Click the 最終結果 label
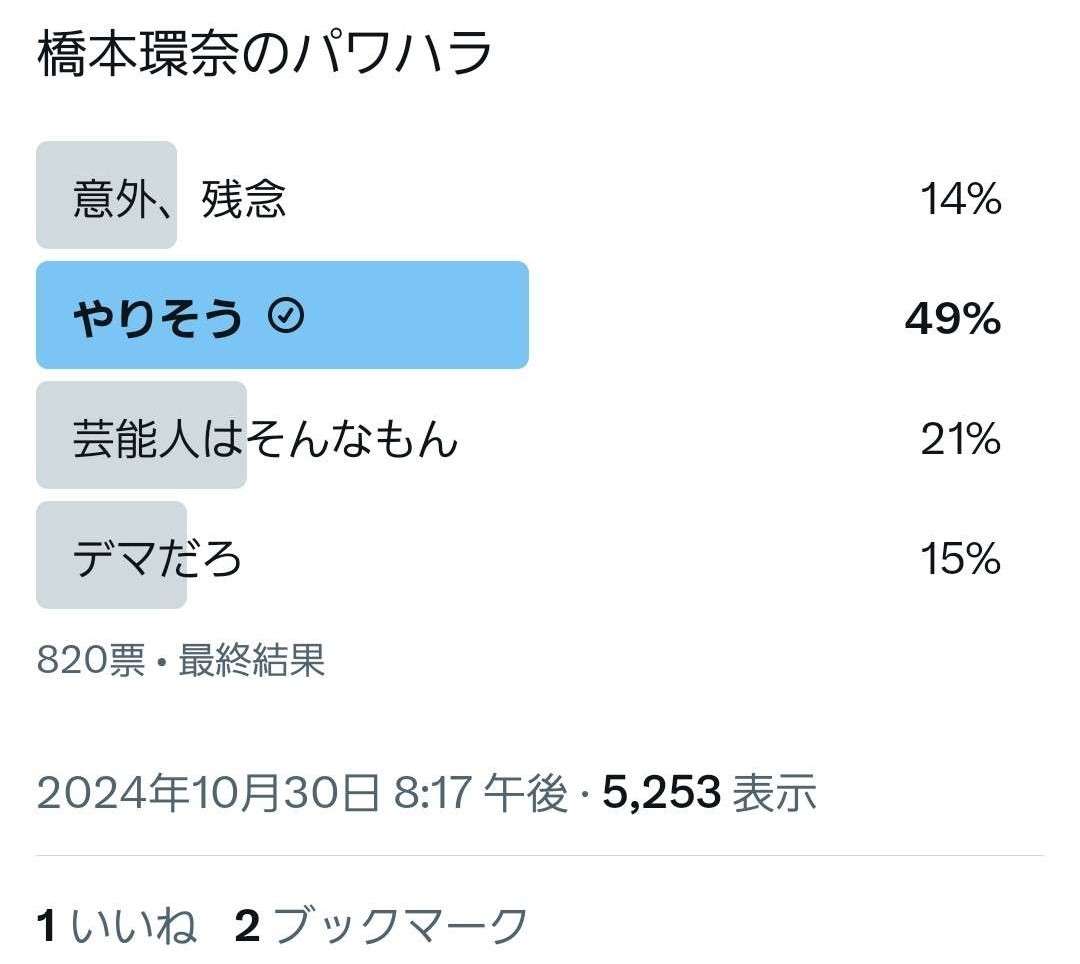Screen dimensions: 1080x964 (x=251, y=660)
